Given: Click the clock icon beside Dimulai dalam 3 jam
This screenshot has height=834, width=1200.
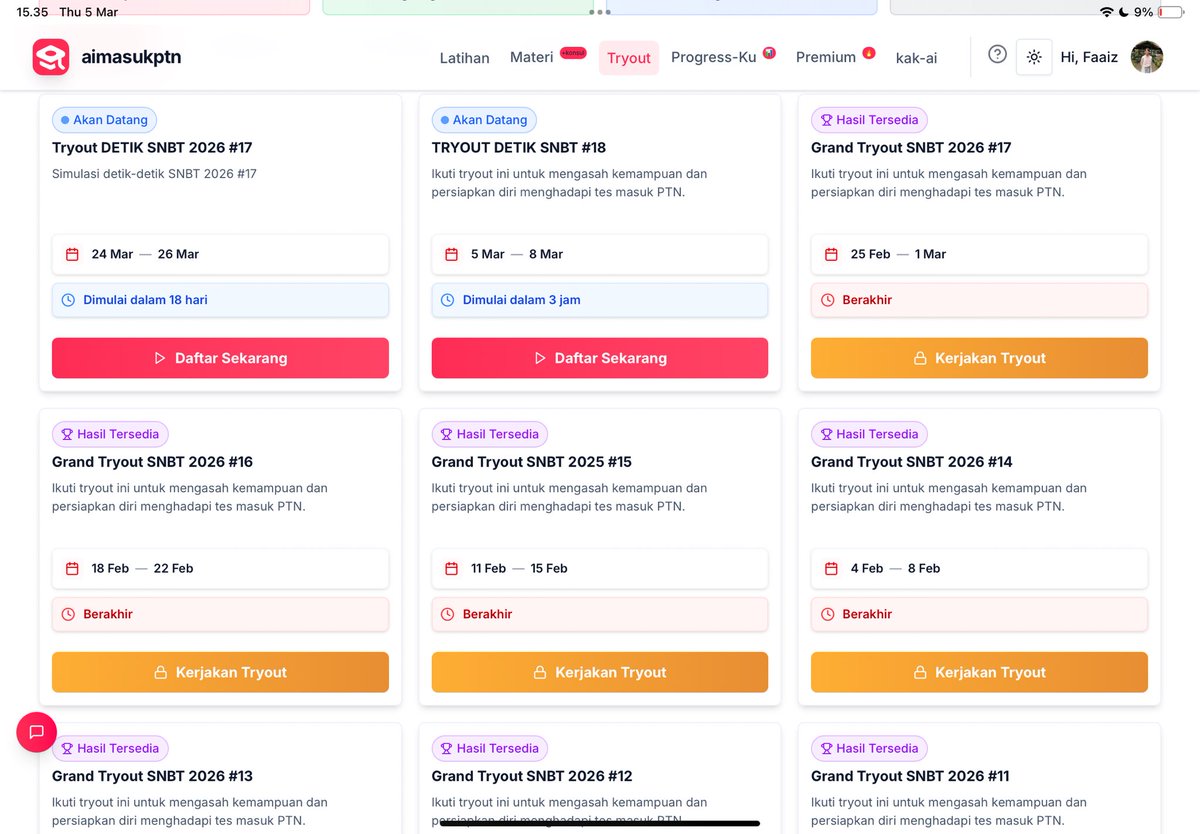Looking at the screenshot, I should (447, 300).
